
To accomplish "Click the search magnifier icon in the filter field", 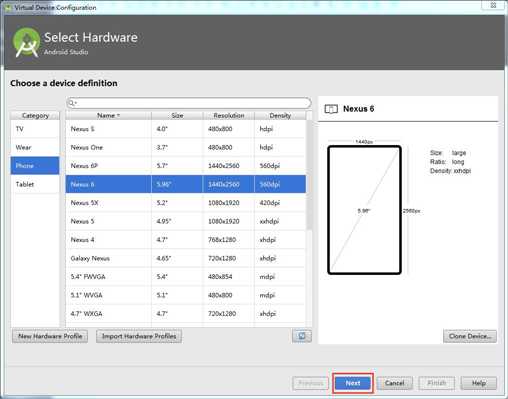I will click(72, 103).
